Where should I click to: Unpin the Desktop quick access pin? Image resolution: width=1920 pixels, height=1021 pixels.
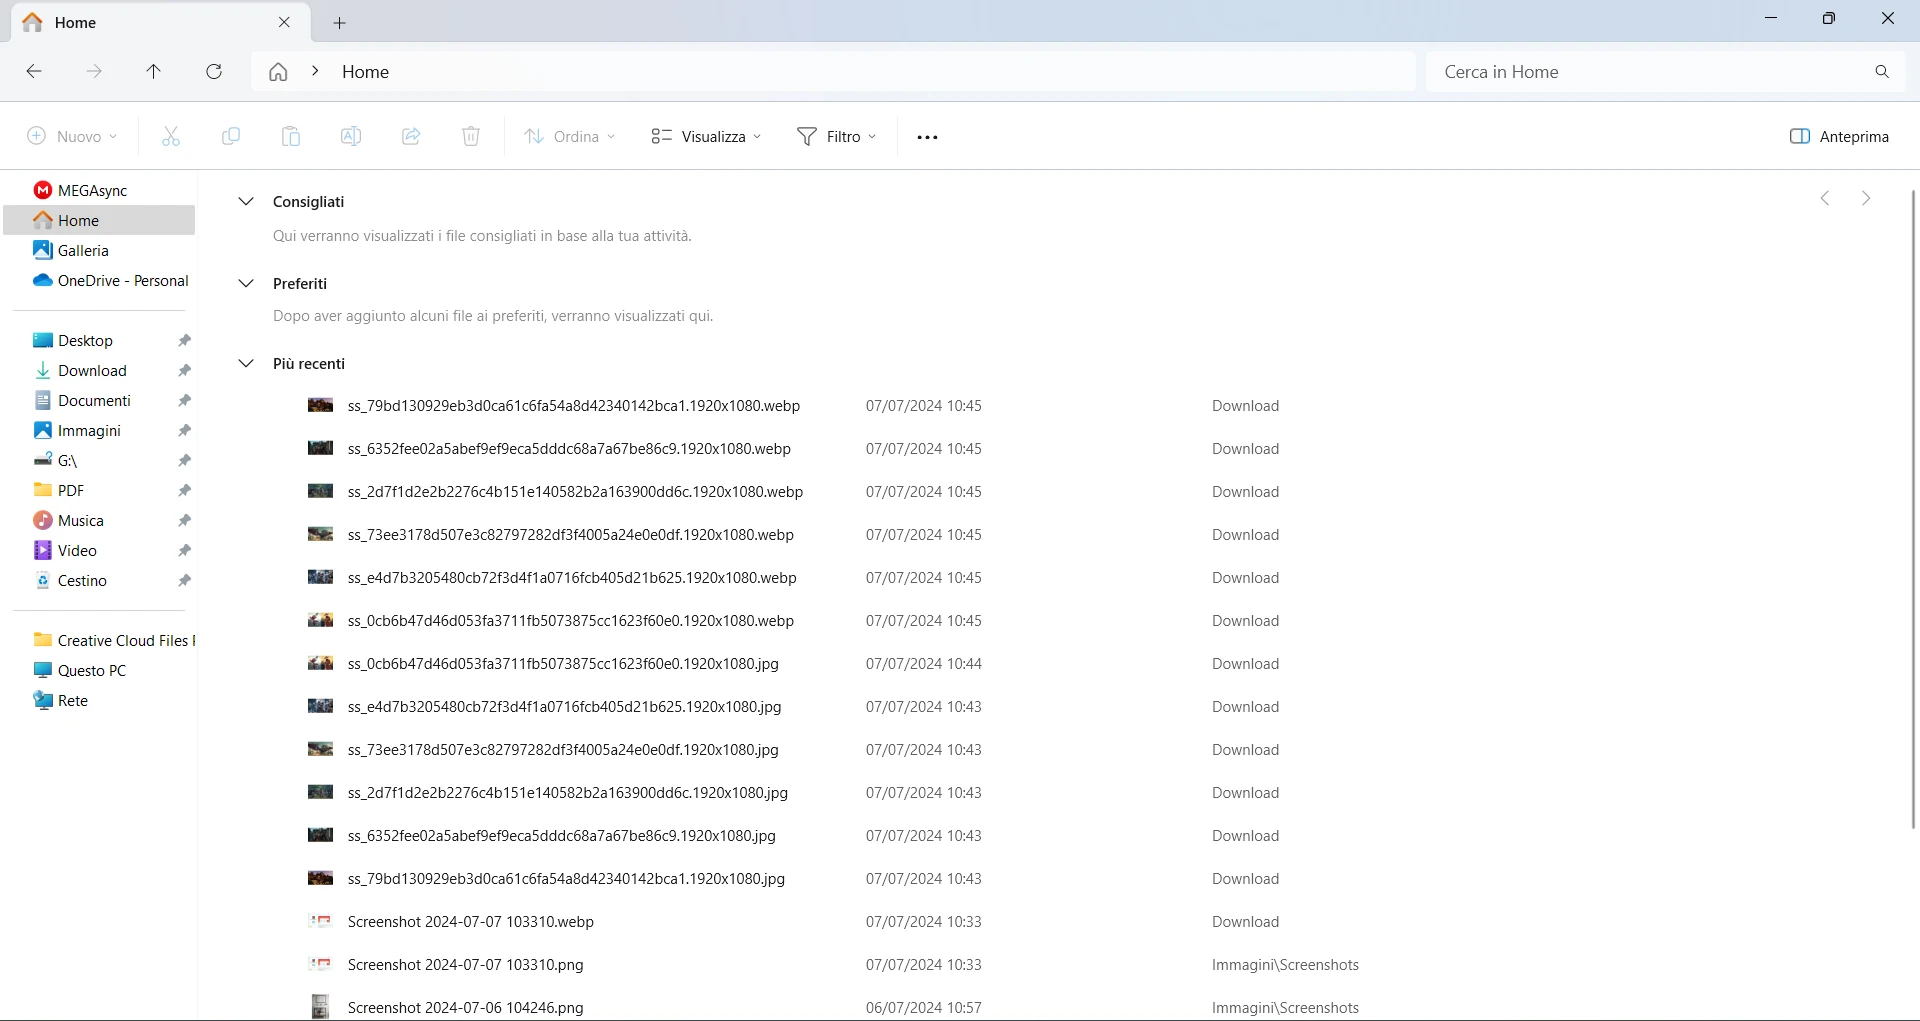184,341
